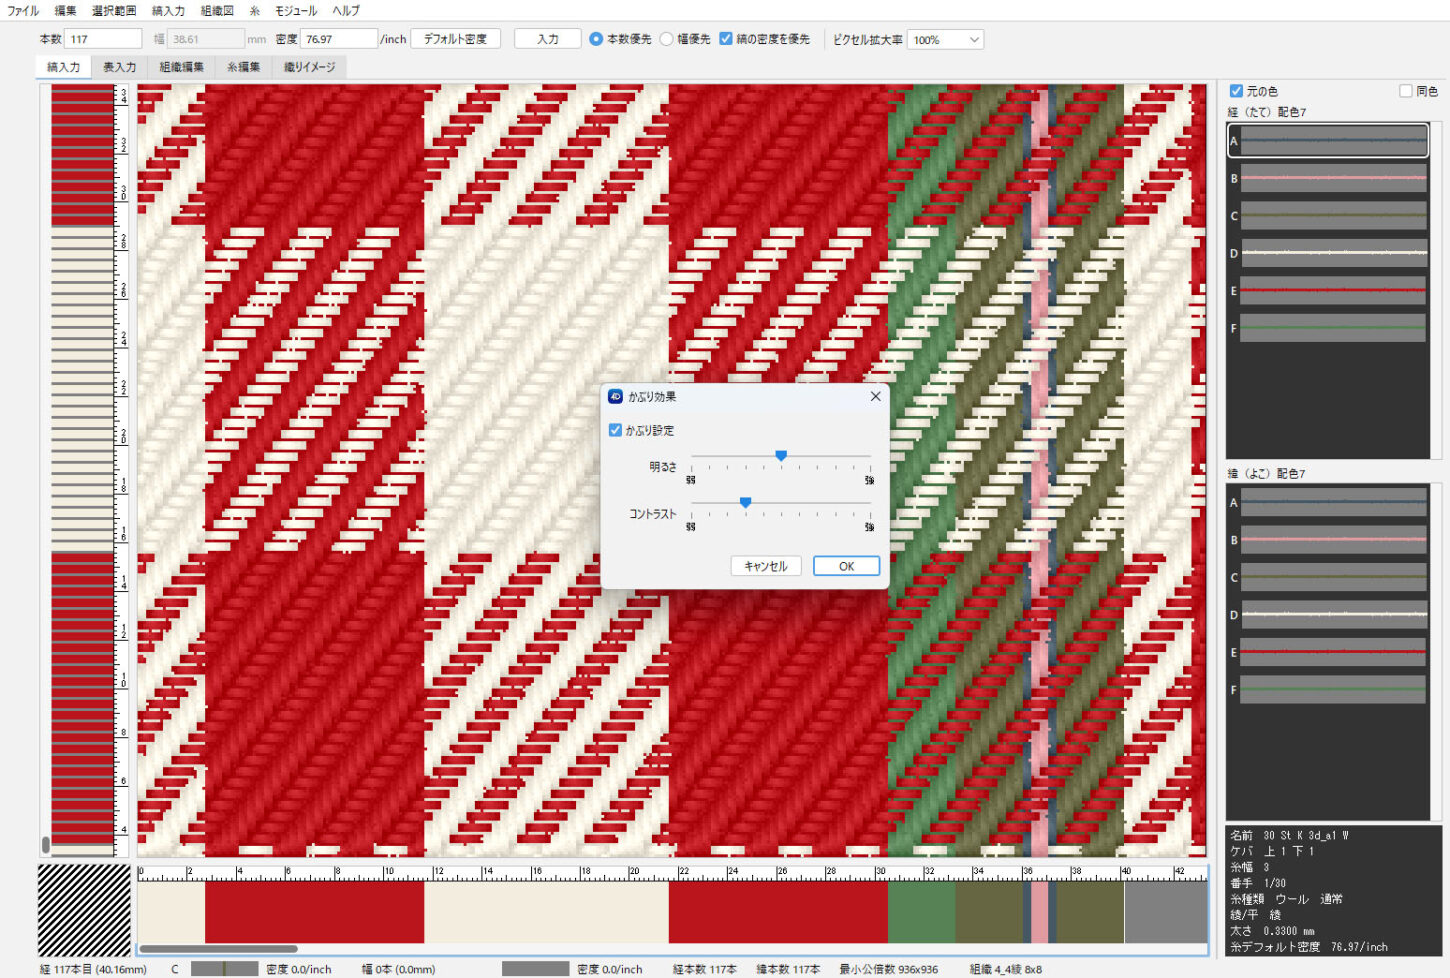Open the ファイル menu

pos(23,11)
